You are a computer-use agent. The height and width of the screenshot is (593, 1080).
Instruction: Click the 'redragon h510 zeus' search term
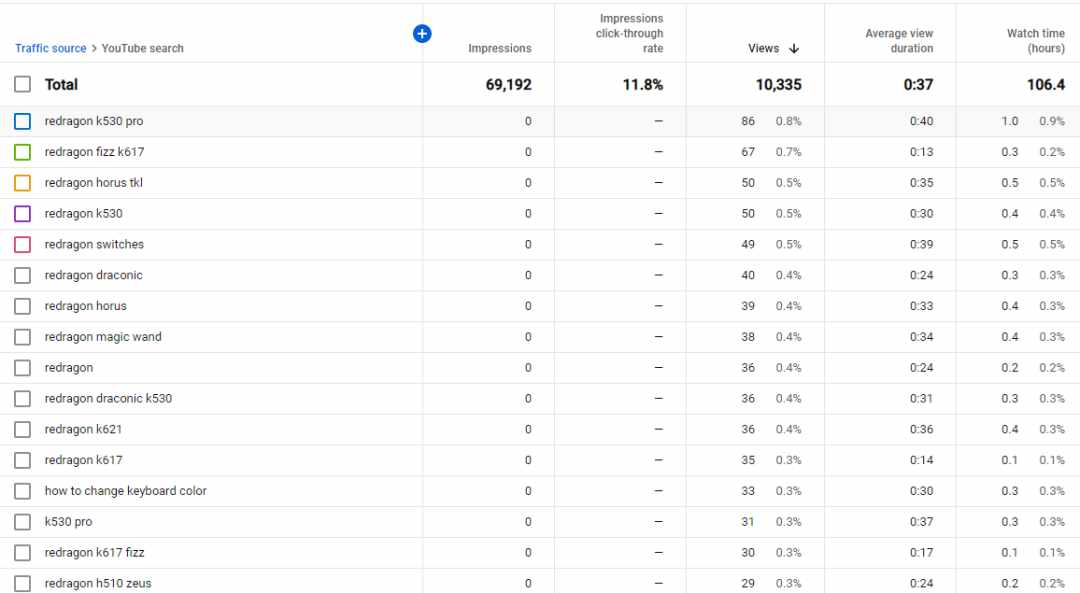[98, 583]
